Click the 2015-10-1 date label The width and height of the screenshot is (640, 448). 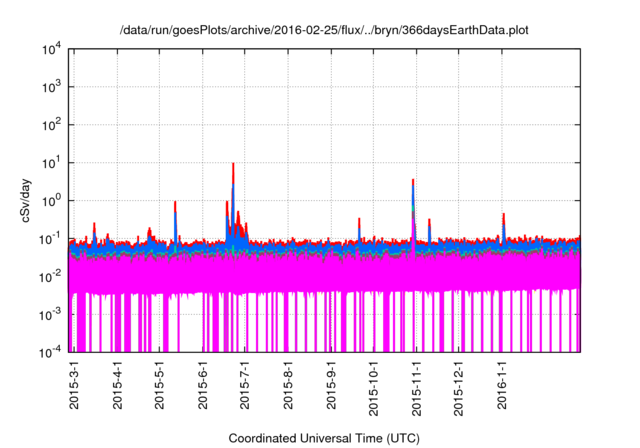click(x=373, y=388)
